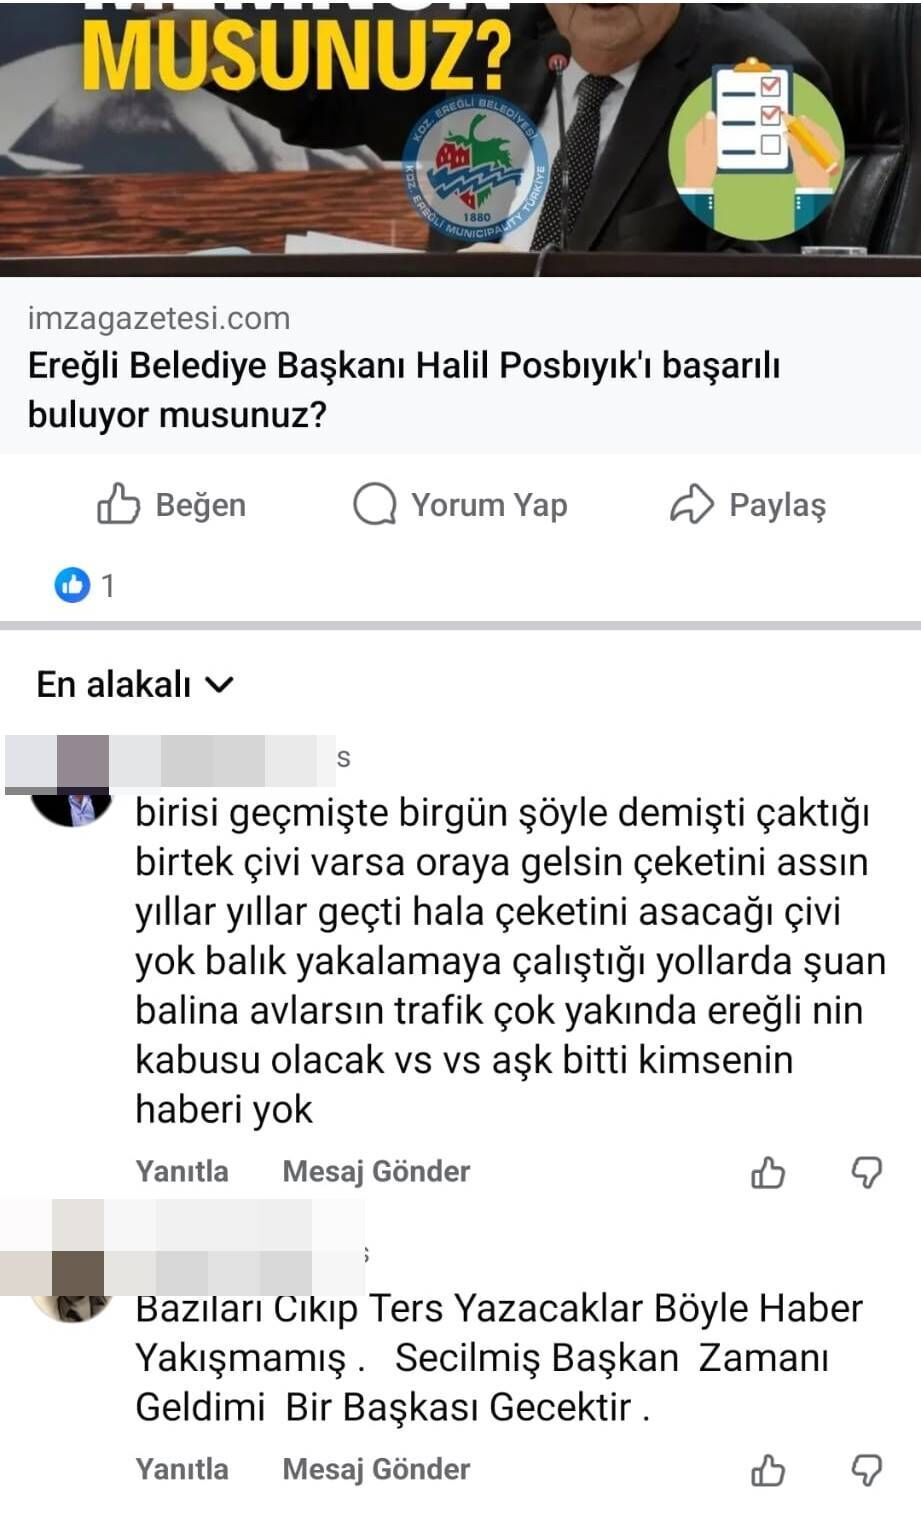Open the Halil Posbıyık article headline link
921x1528 pixels.
[x=403, y=390]
